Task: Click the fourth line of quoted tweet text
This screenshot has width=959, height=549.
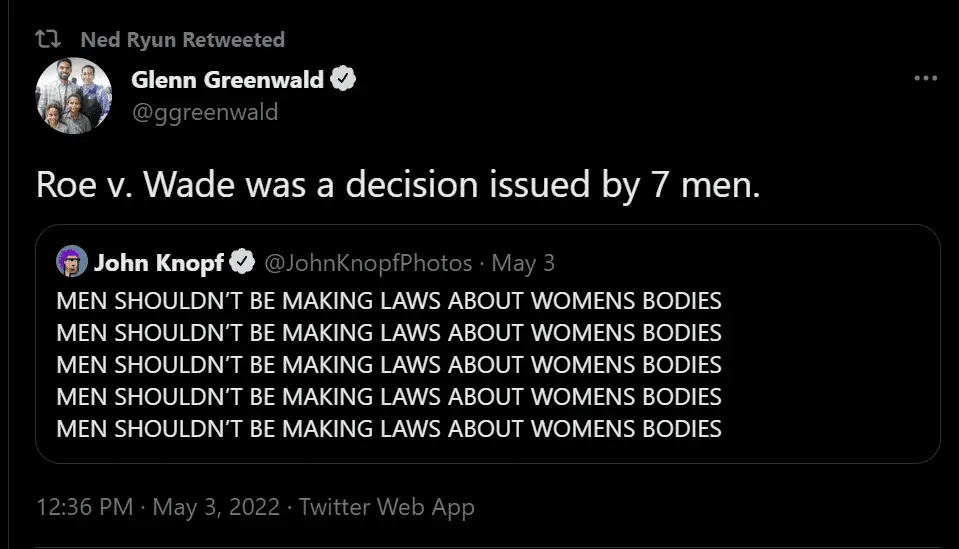Action: coord(389,397)
